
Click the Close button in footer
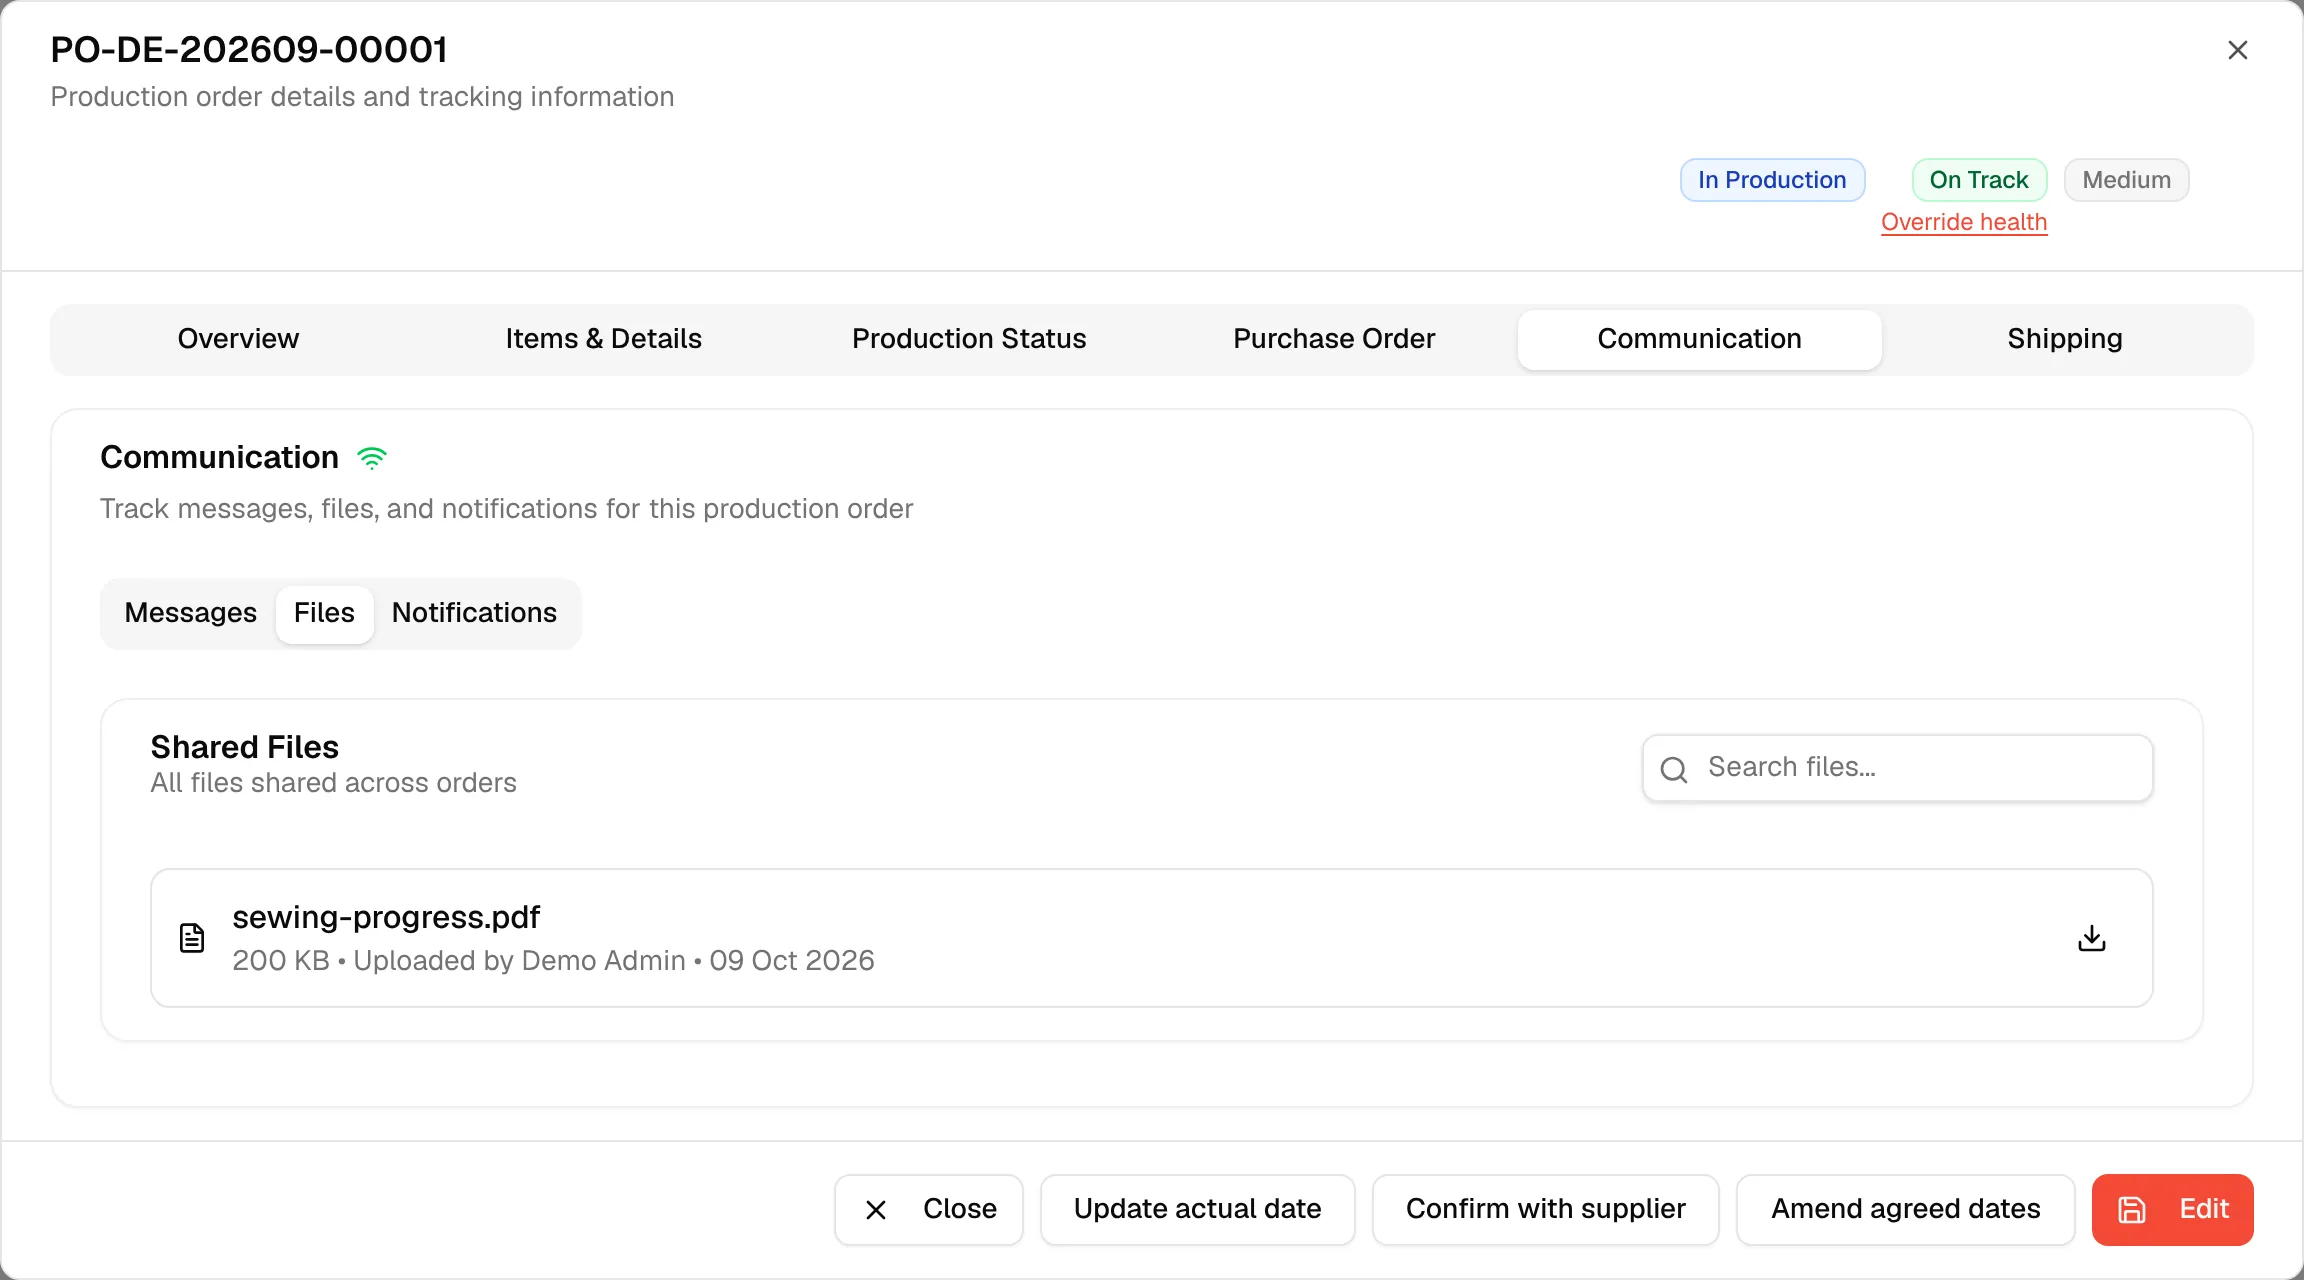coord(929,1209)
